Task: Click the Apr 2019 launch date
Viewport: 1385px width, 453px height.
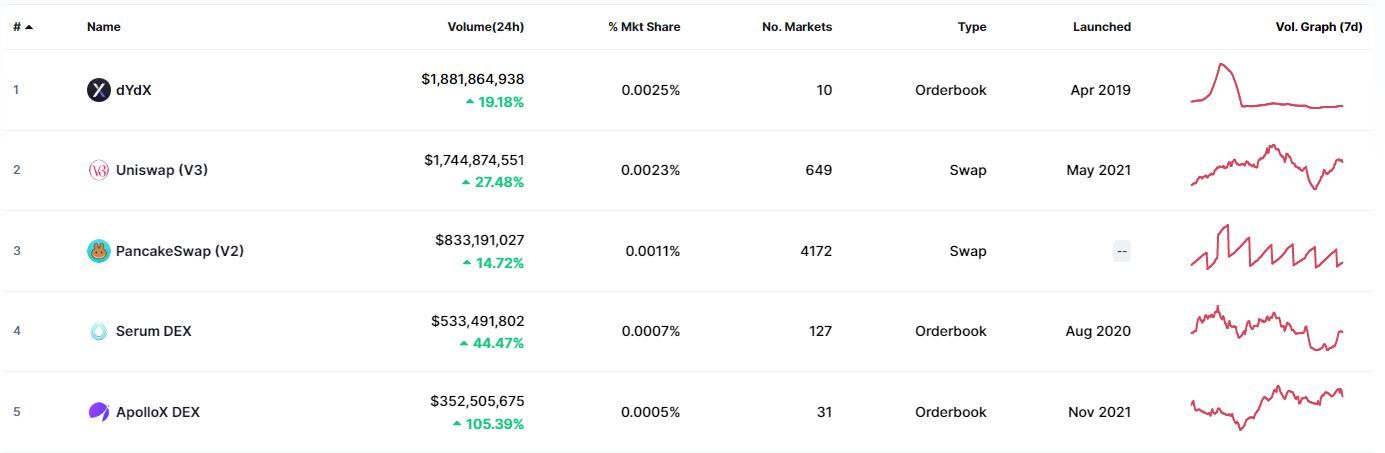Action: point(1100,90)
